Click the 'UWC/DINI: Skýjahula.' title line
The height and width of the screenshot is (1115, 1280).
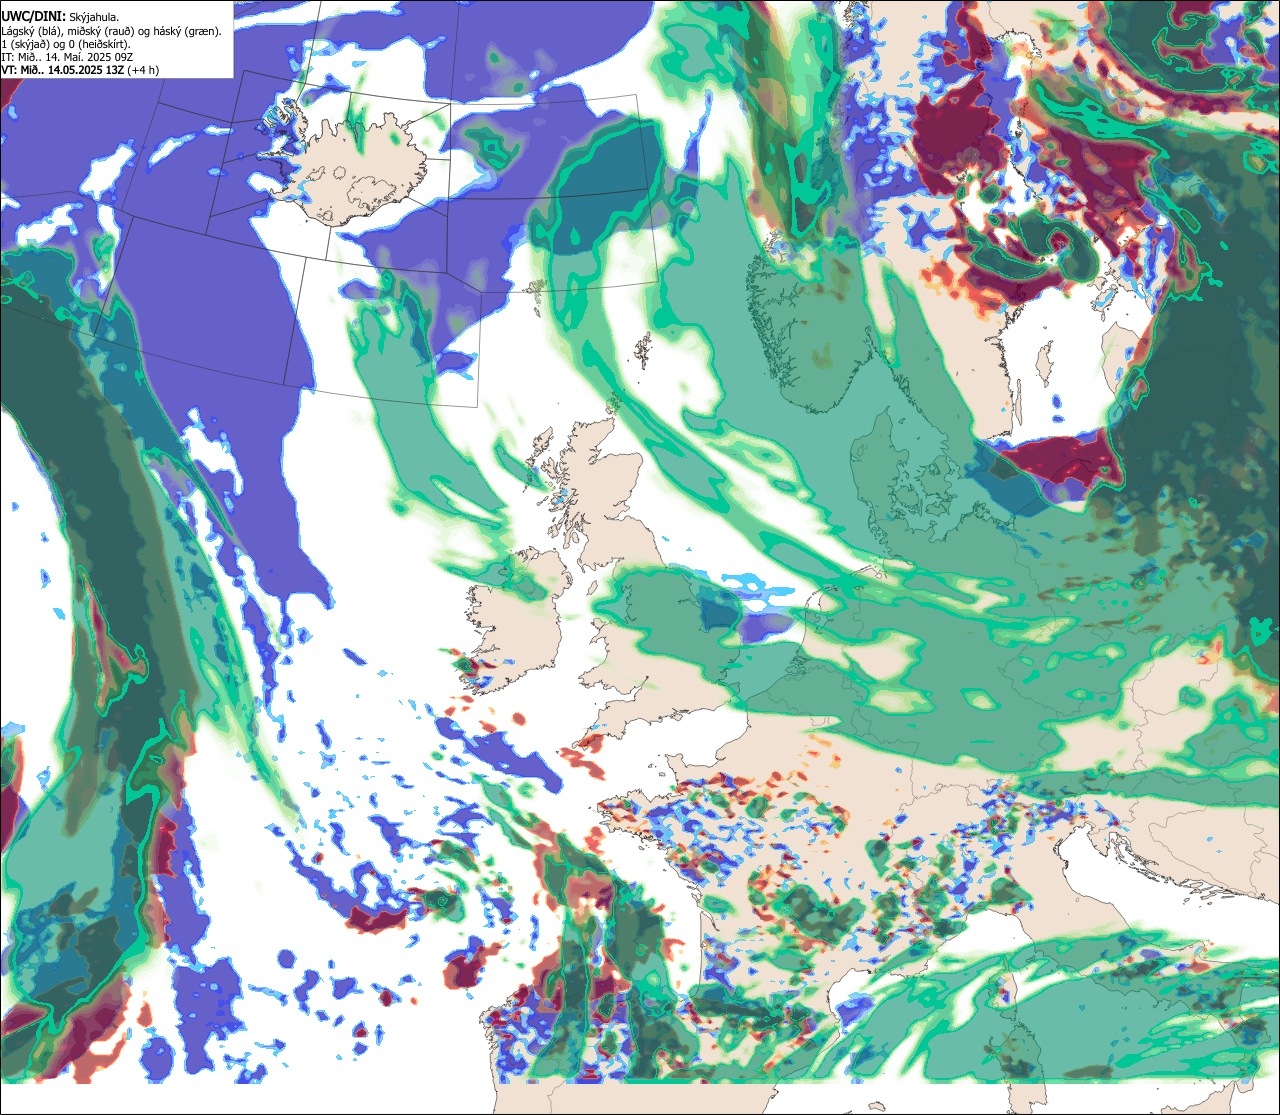pyautogui.click(x=60, y=17)
